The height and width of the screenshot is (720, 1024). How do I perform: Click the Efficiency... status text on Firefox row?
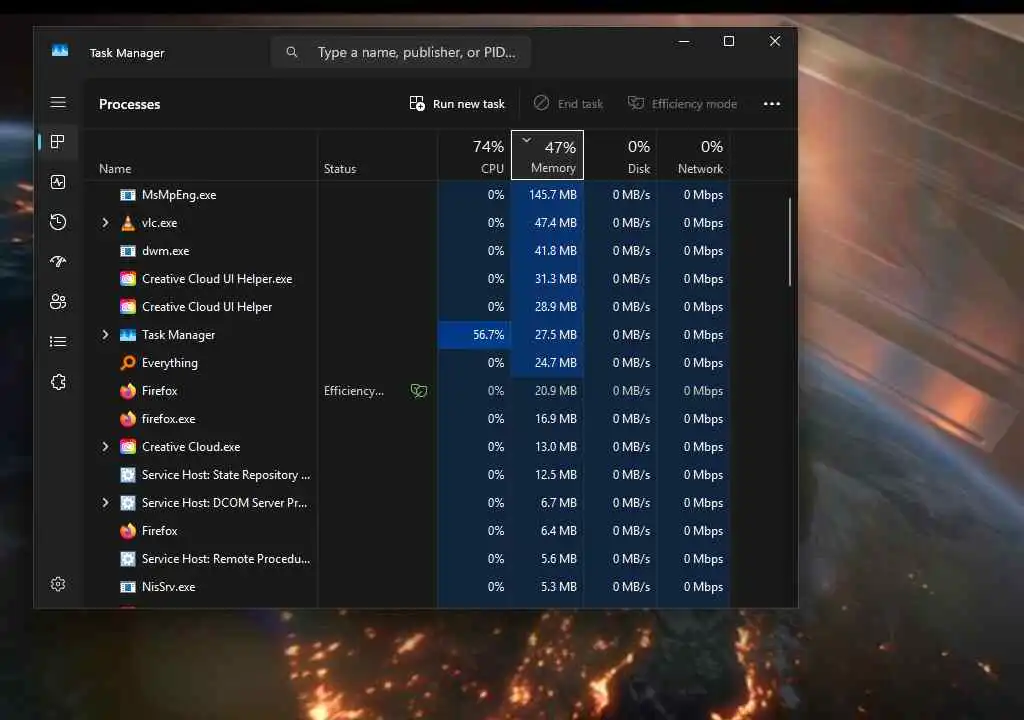click(x=354, y=391)
